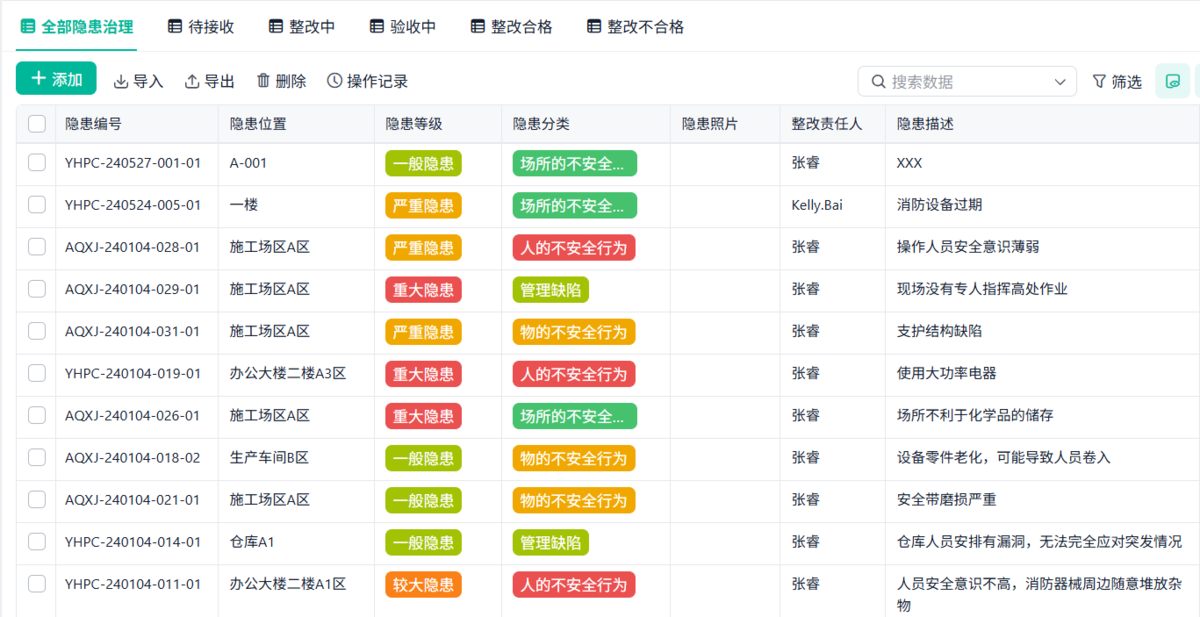Open 操作记录 clock history icon

pos(334,81)
